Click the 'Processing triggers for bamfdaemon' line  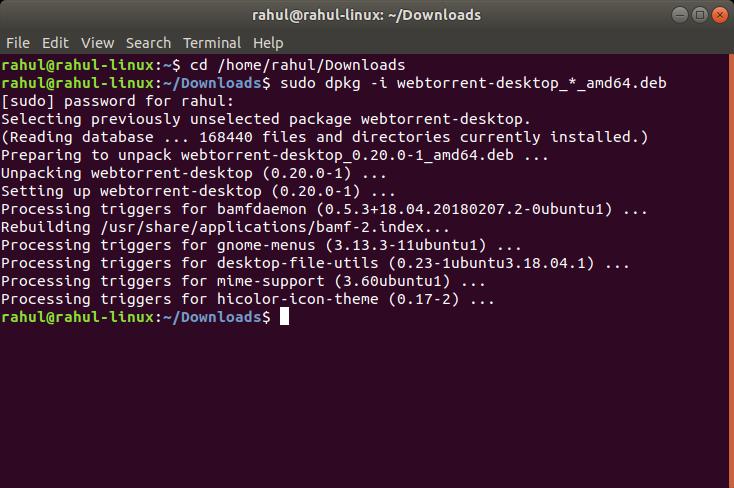tap(324, 209)
